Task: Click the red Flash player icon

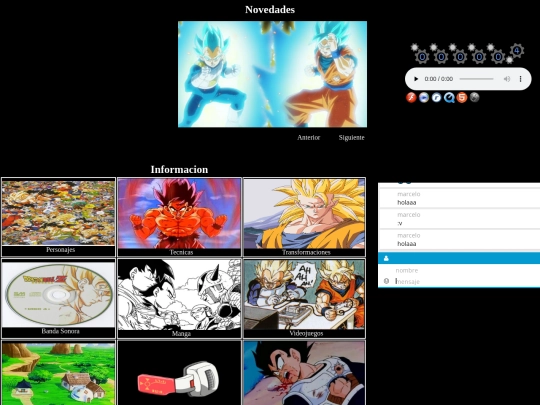Action: tap(411, 97)
